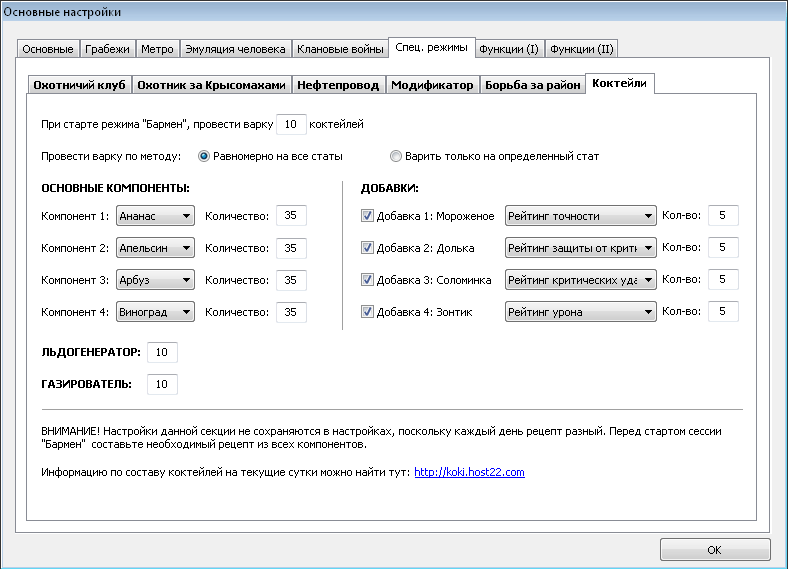Open the Грабежи tab
Screen dimensions: 788x569
coord(107,49)
